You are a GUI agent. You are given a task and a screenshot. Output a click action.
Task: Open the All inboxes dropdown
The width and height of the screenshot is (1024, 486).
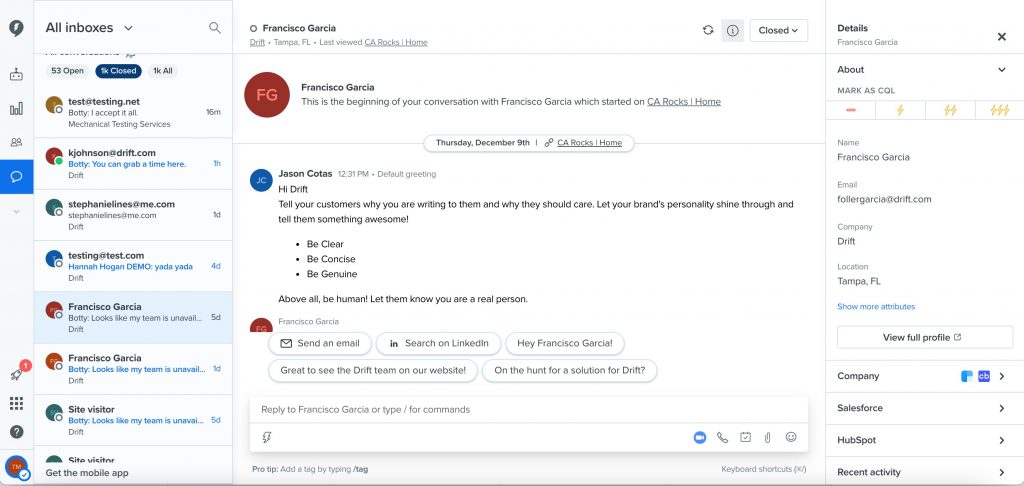pyautogui.click(x=89, y=28)
